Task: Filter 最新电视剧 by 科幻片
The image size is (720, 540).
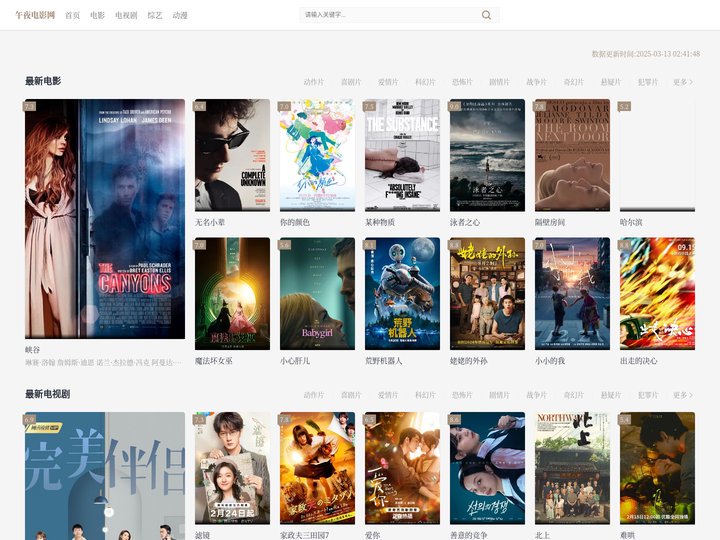Action: pos(425,395)
